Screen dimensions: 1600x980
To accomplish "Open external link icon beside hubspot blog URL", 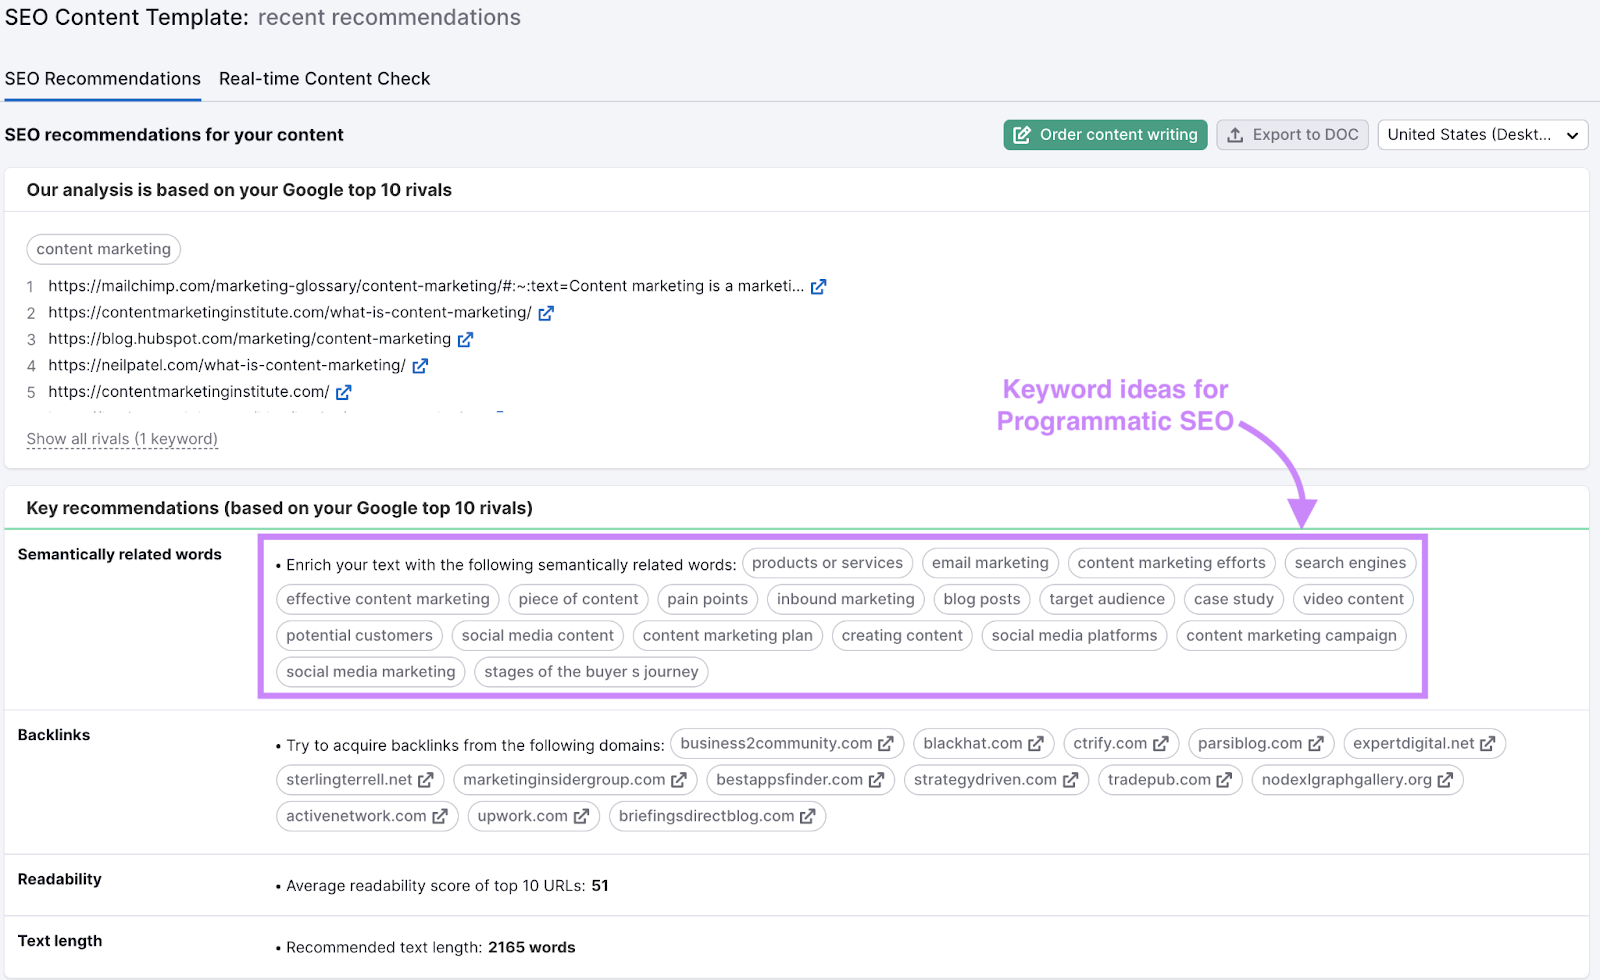I will pyautogui.click(x=465, y=340).
